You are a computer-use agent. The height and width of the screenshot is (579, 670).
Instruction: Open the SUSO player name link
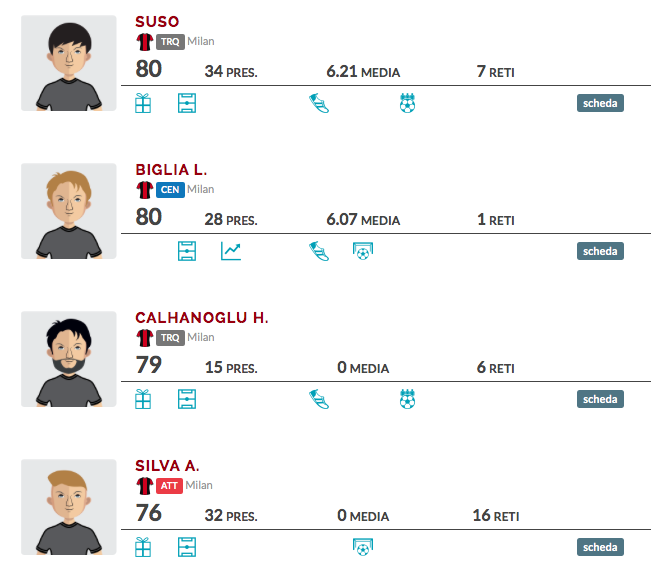pos(157,21)
